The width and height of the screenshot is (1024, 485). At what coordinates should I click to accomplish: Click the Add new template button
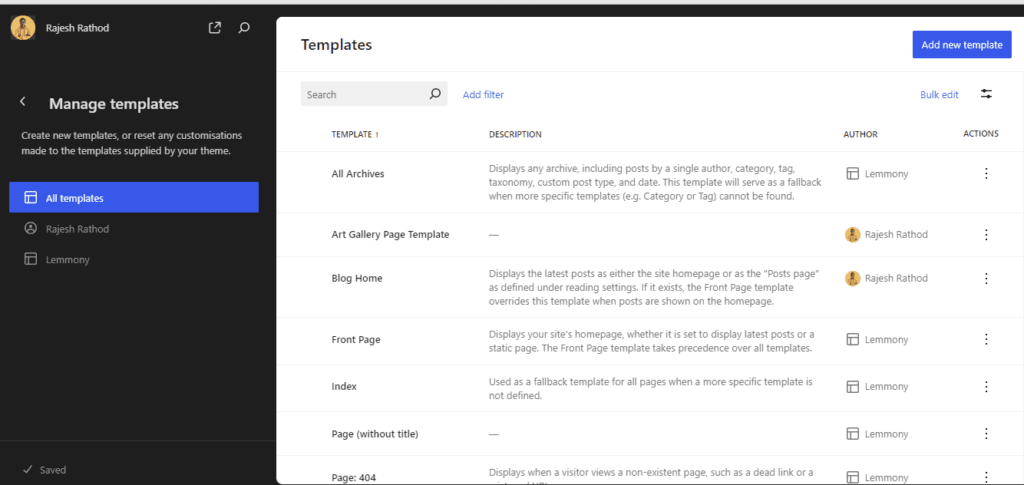coord(961,45)
